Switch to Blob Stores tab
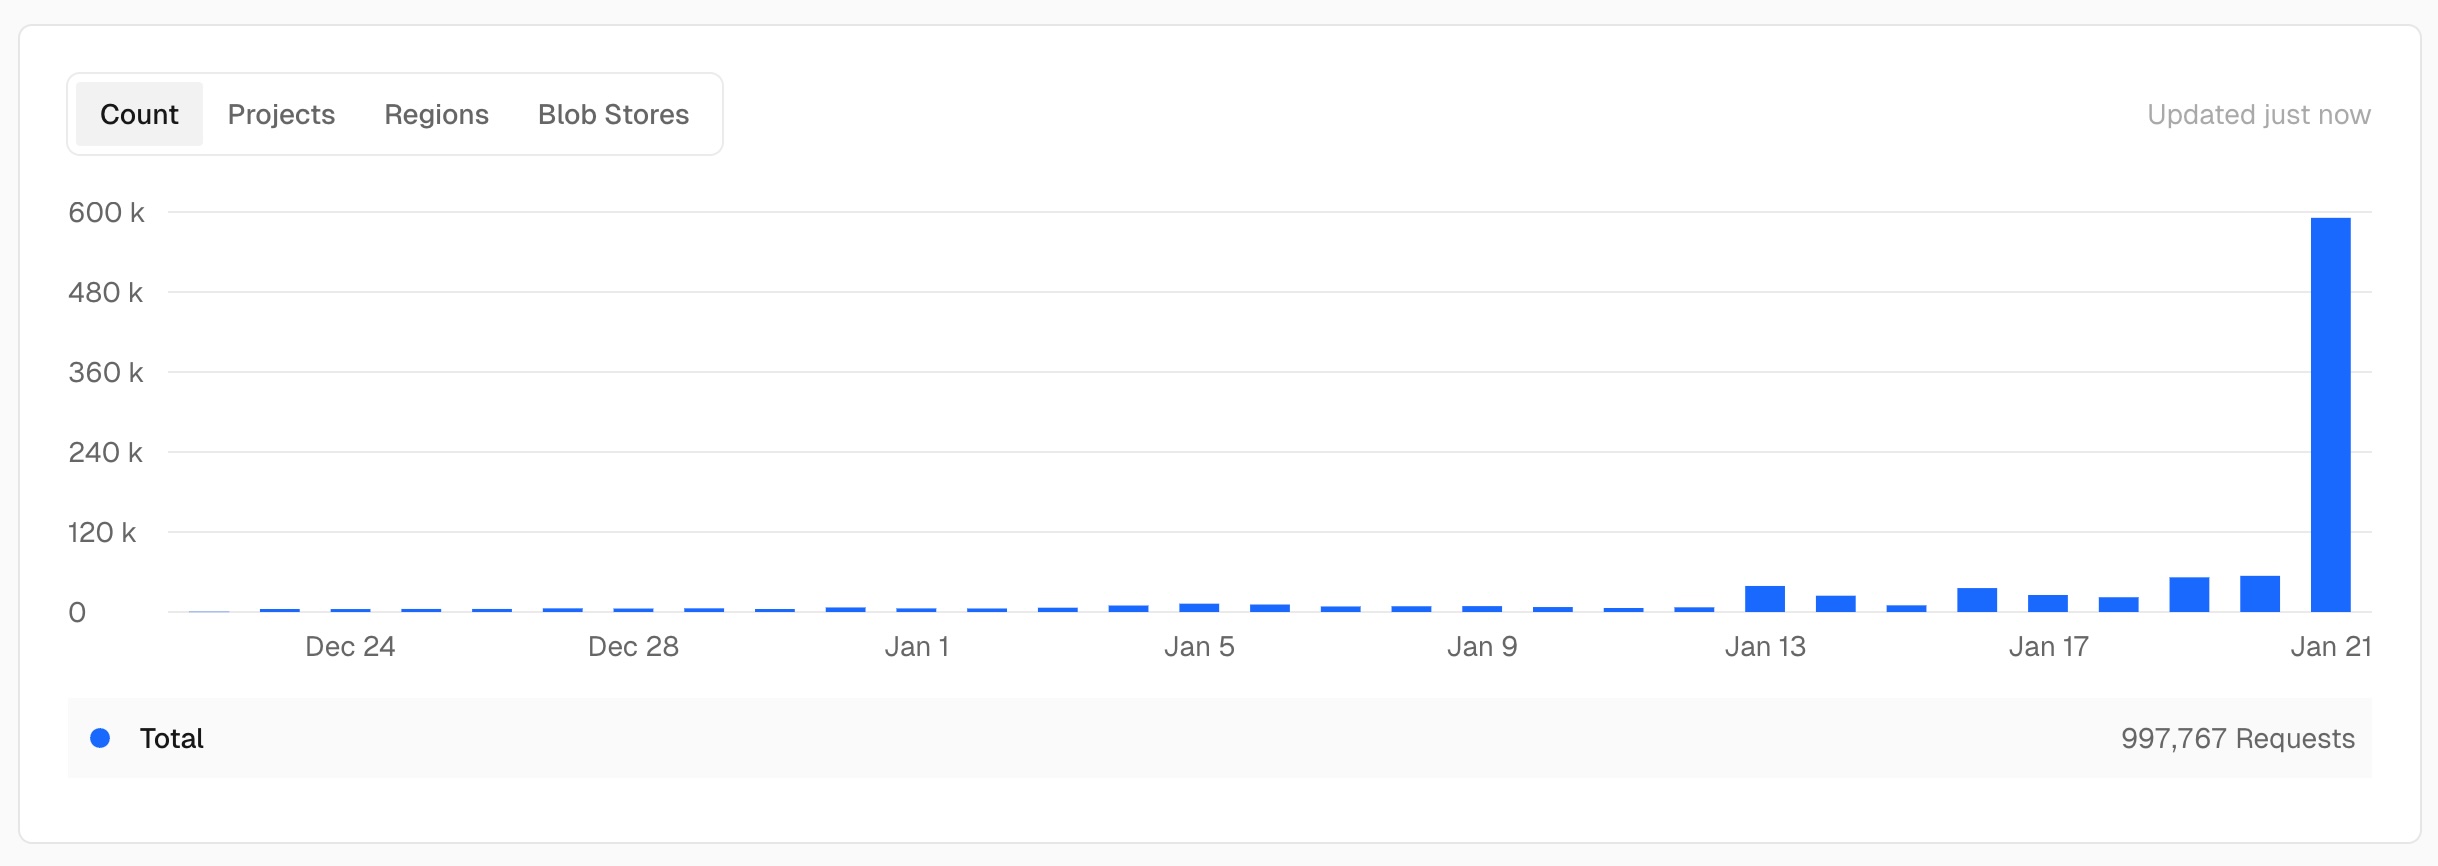The height and width of the screenshot is (866, 2438). 613,114
